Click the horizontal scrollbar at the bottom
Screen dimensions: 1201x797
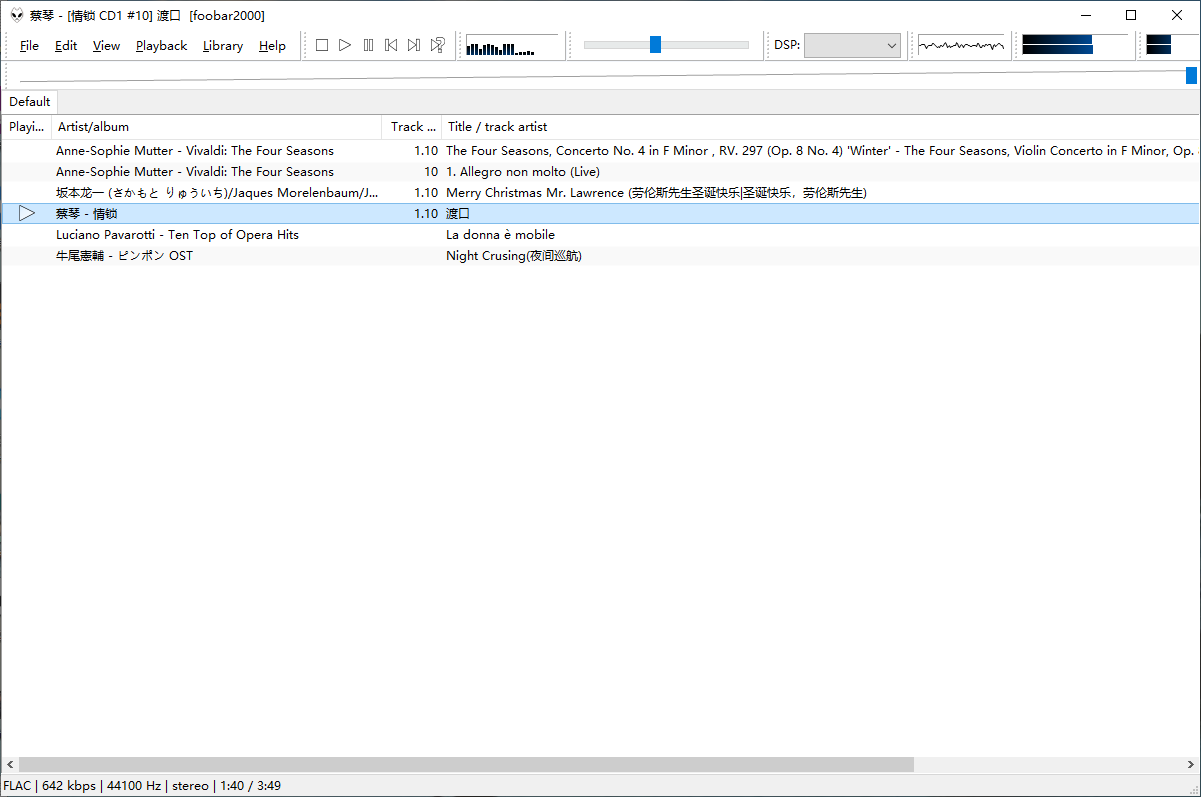pos(466,765)
